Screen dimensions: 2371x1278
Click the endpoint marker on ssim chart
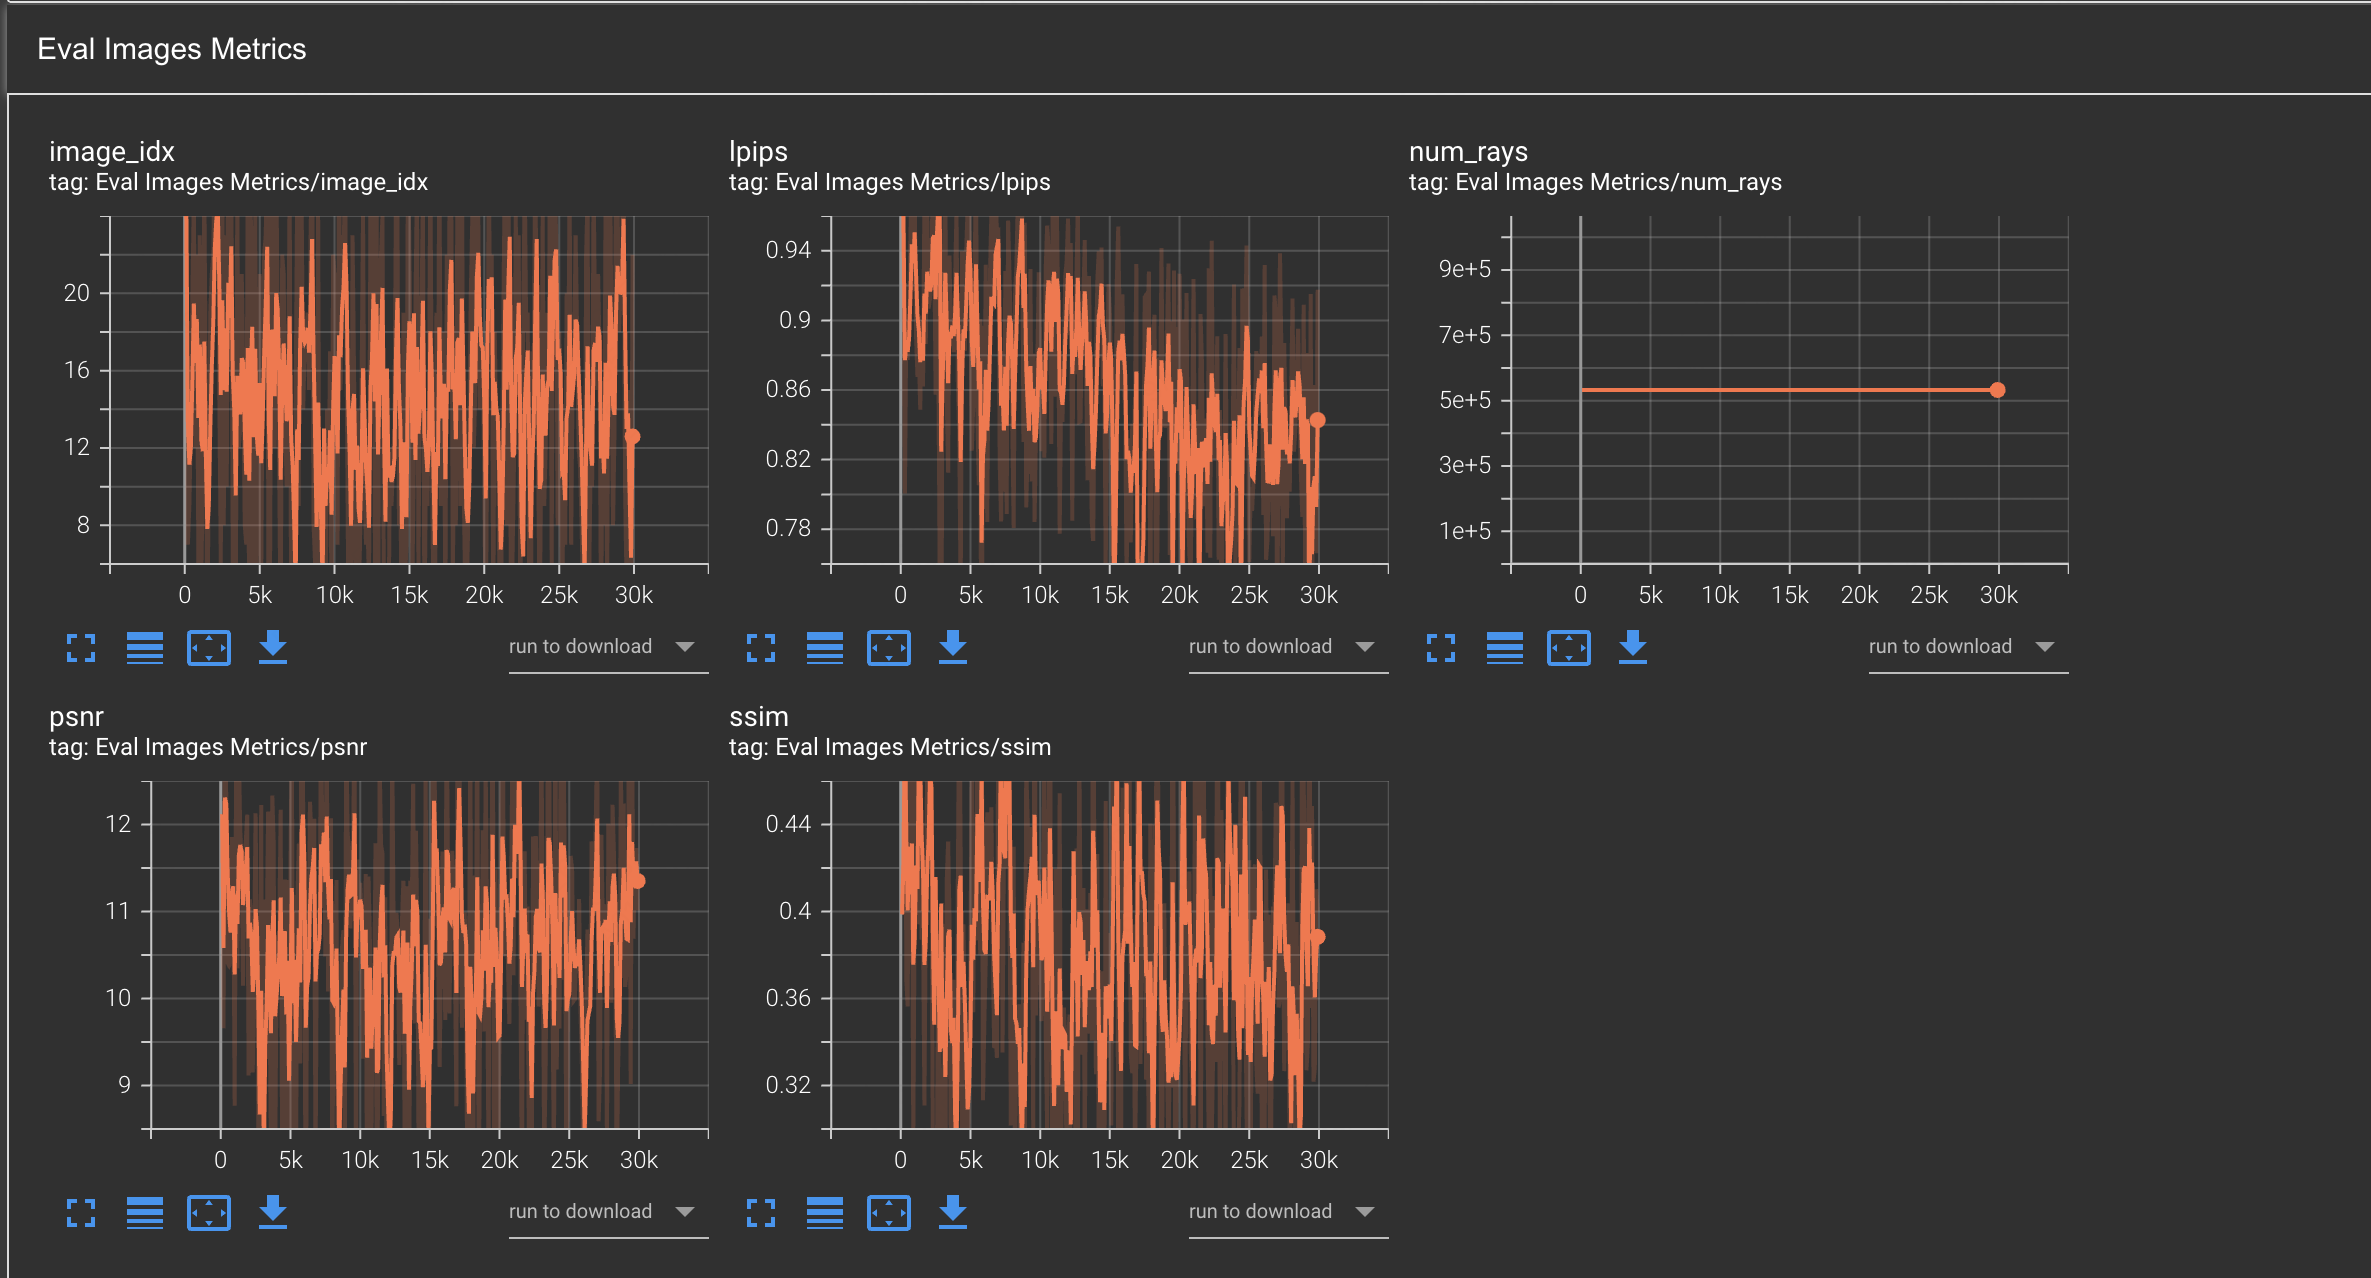click(x=1317, y=937)
